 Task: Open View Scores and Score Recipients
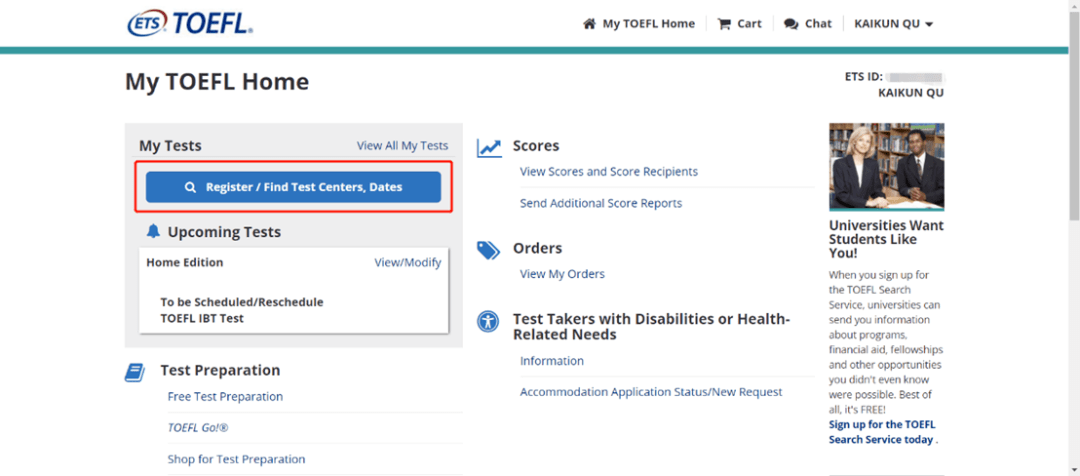(x=609, y=172)
